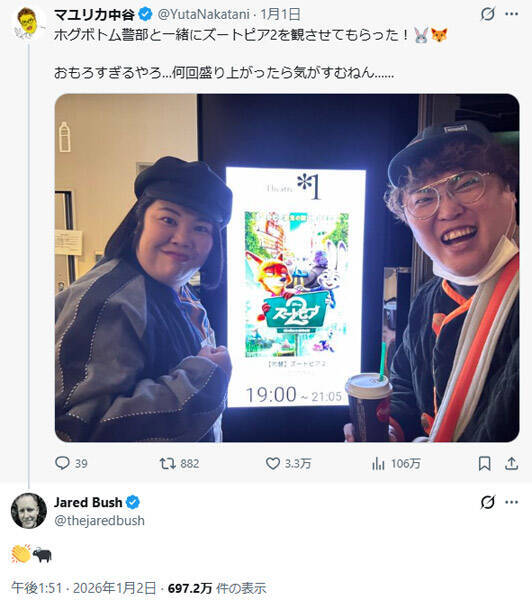Click the @YutaNakatani handle

point(203,15)
